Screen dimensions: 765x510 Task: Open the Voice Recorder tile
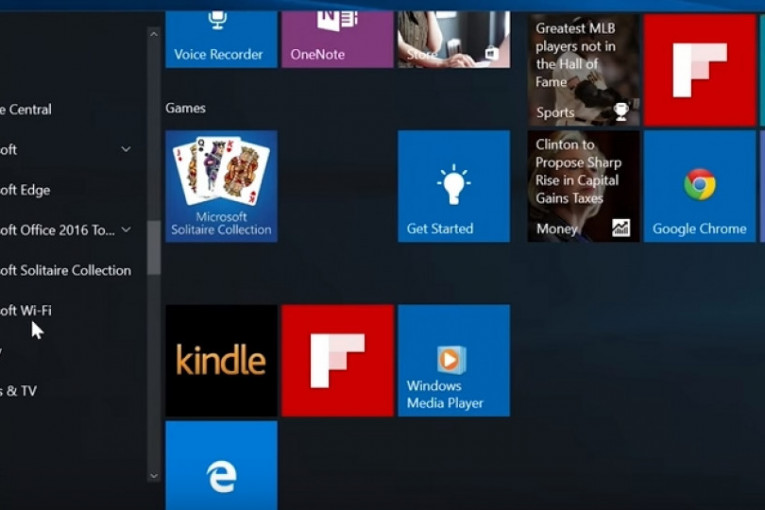[221, 40]
